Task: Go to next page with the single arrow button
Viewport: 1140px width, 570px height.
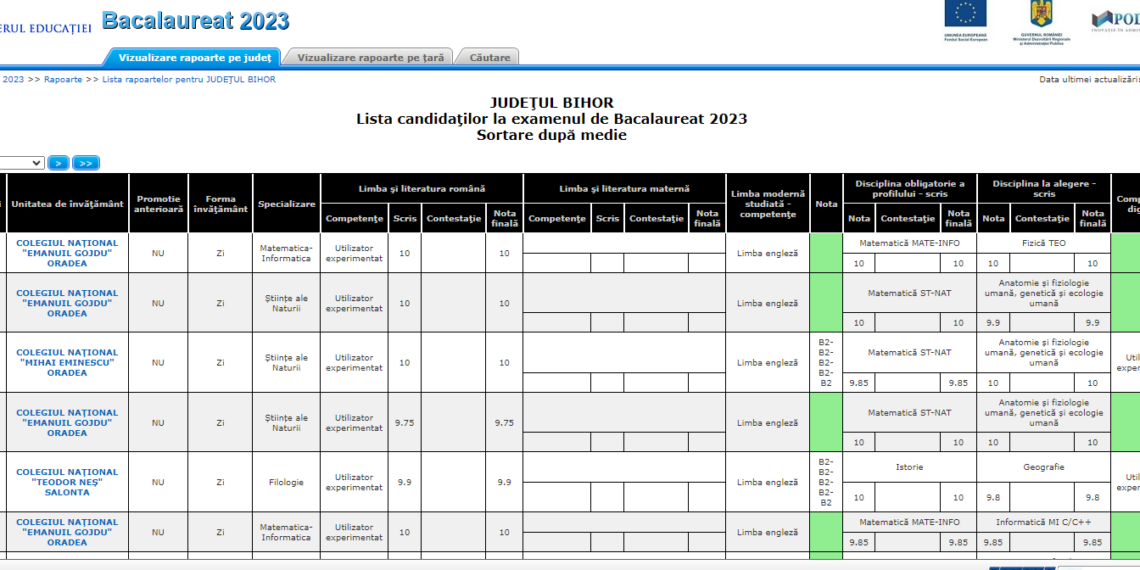Action: click(59, 163)
